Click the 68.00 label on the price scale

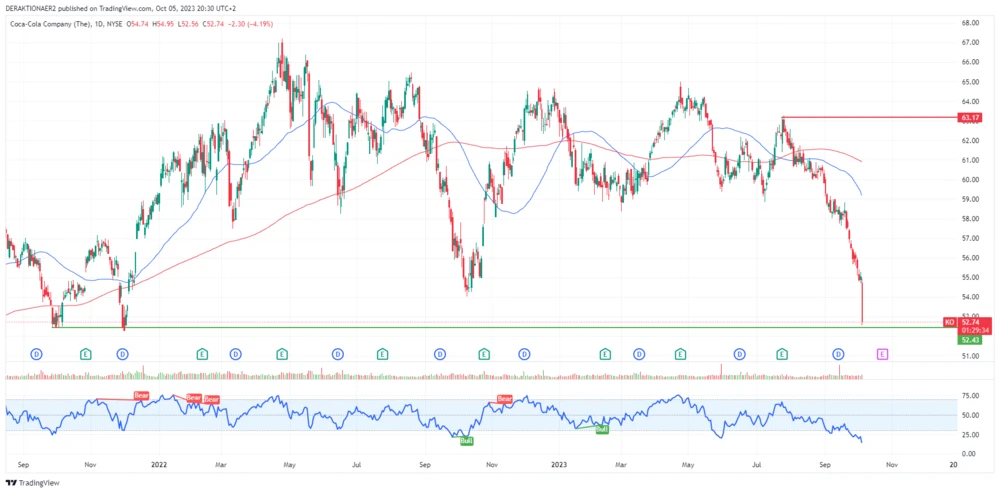pos(967,22)
